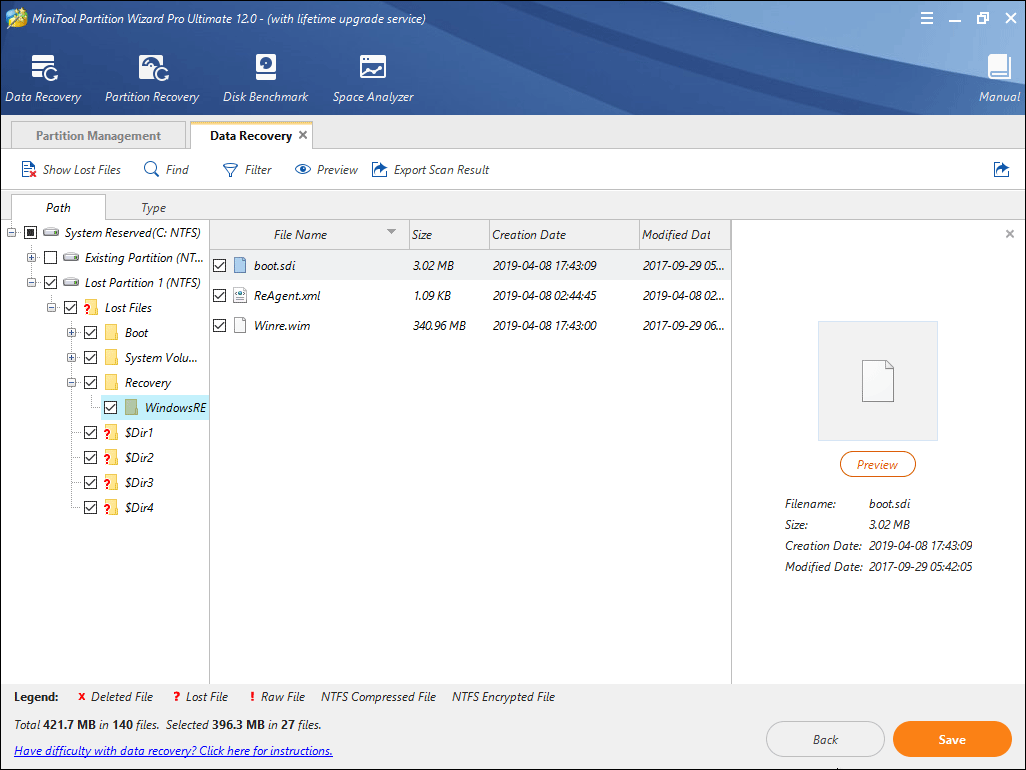Image resolution: width=1026 pixels, height=770 pixels.
Task: Switch to the Partition Management tab
Action: tap(98, 136)
